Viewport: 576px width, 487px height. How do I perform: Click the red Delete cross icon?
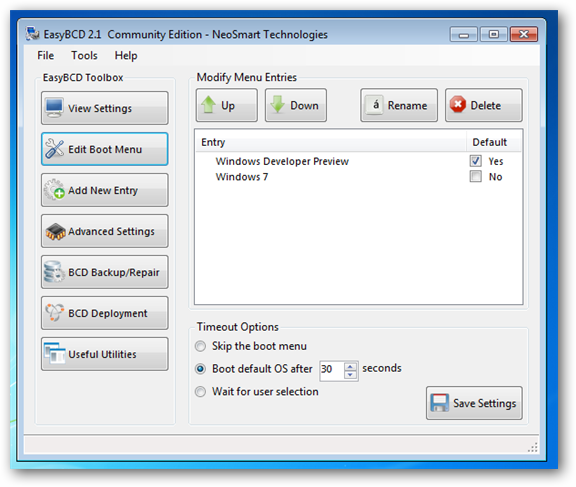[458, 105]
